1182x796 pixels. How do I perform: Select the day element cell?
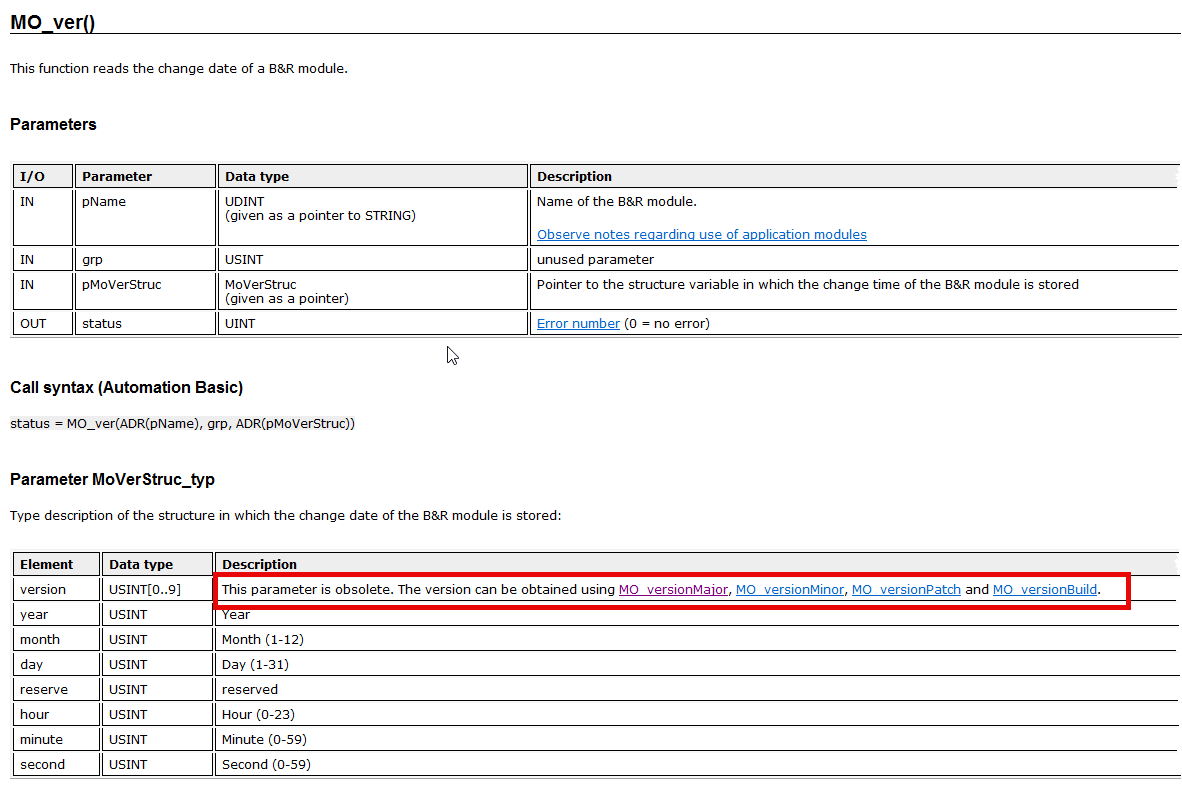57,664
